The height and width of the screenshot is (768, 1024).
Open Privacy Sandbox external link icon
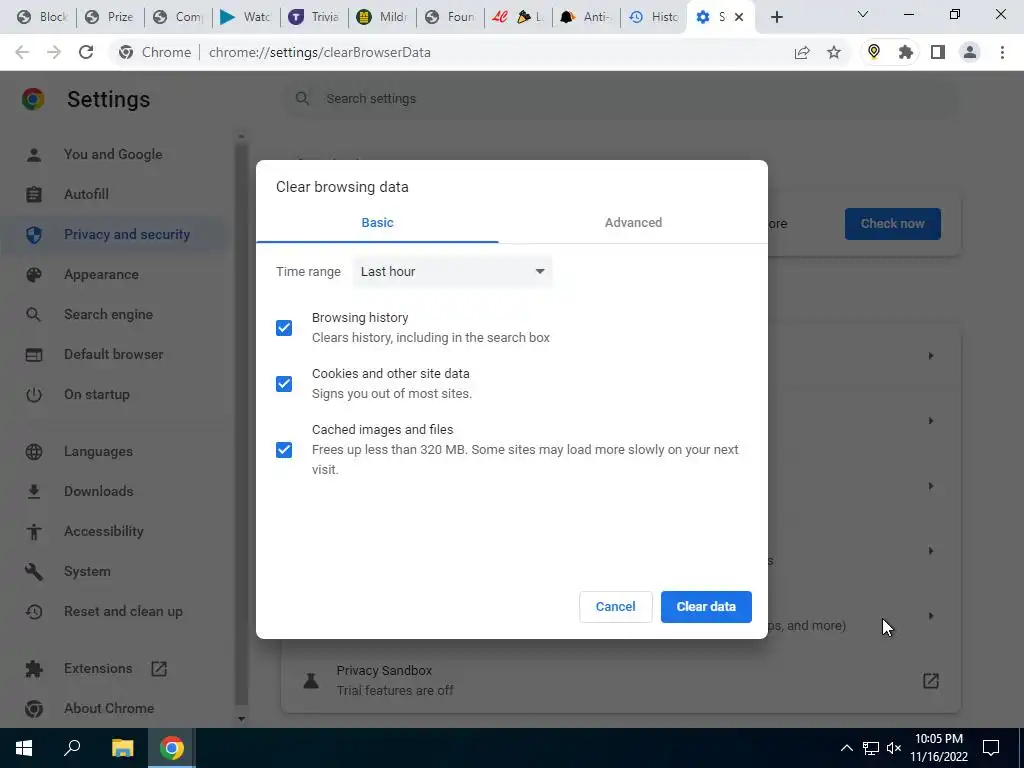[931, 680]
